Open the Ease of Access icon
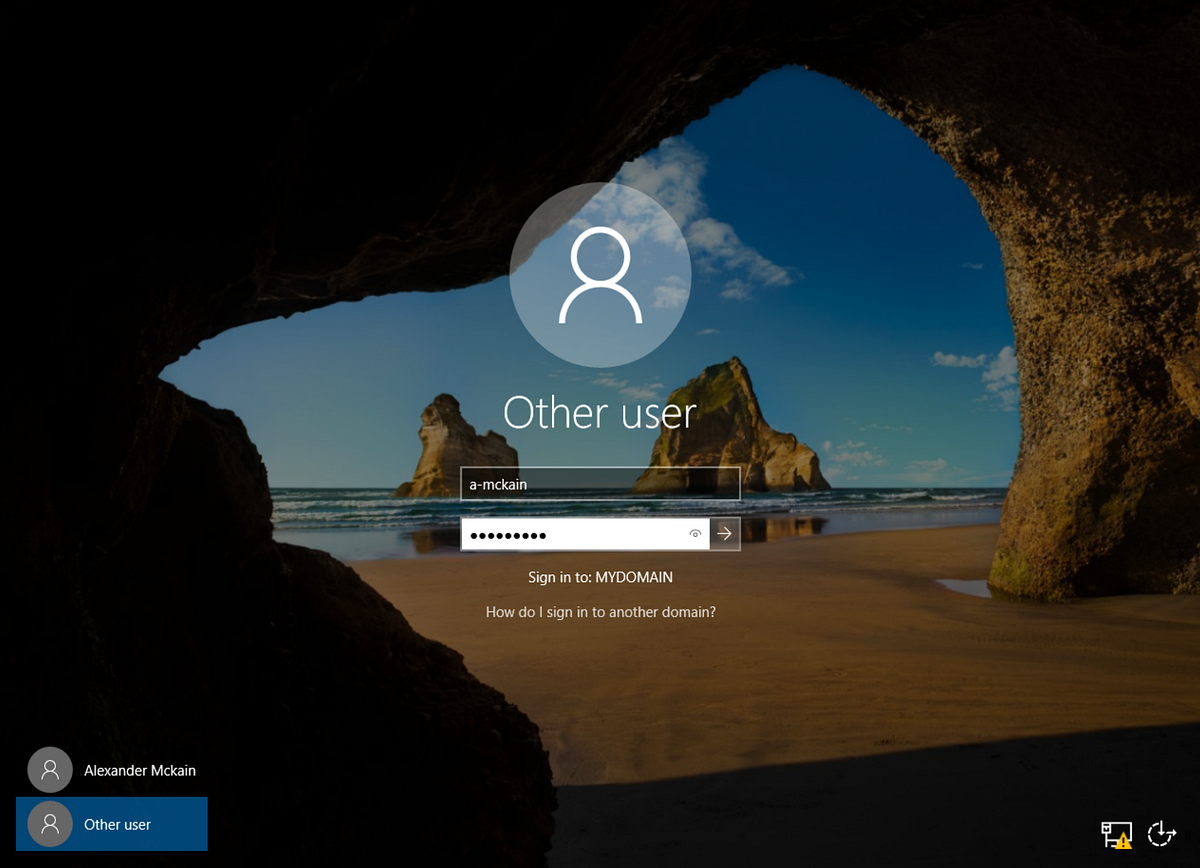The height and width of the screenshot is (868, 1200). coord(1159,835)
